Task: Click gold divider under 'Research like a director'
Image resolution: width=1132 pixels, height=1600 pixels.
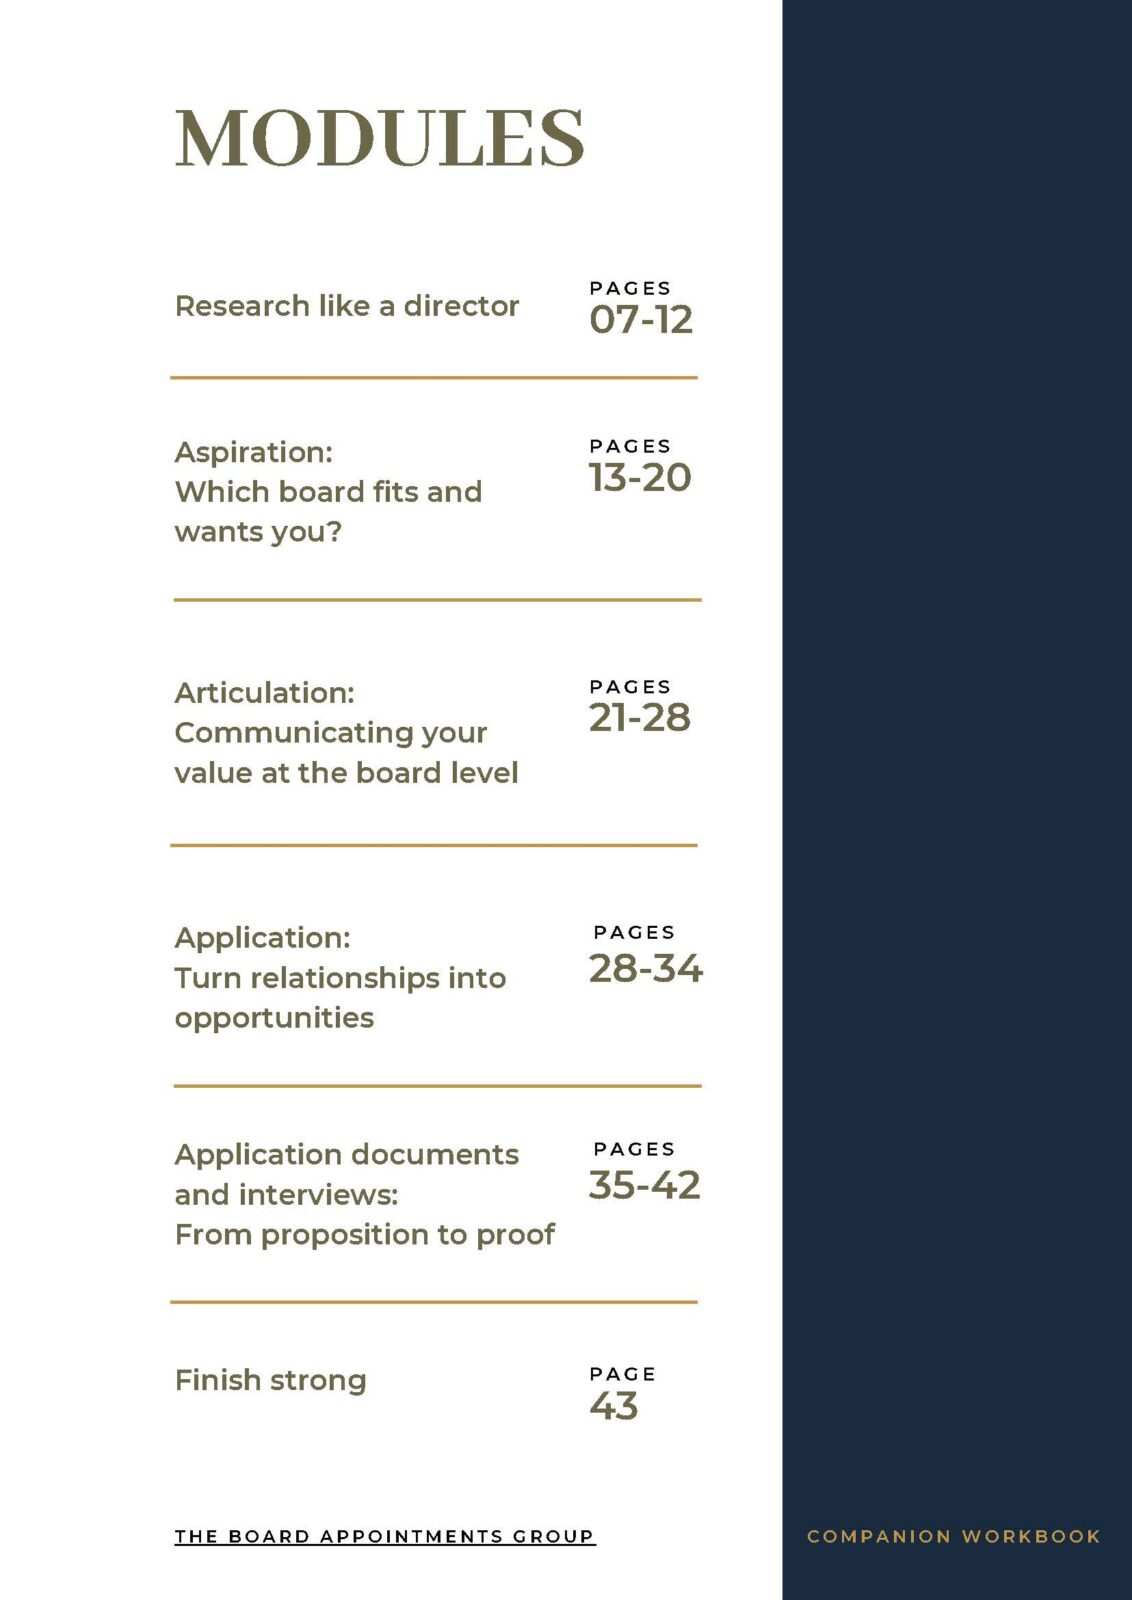Action: pos(434,378)
